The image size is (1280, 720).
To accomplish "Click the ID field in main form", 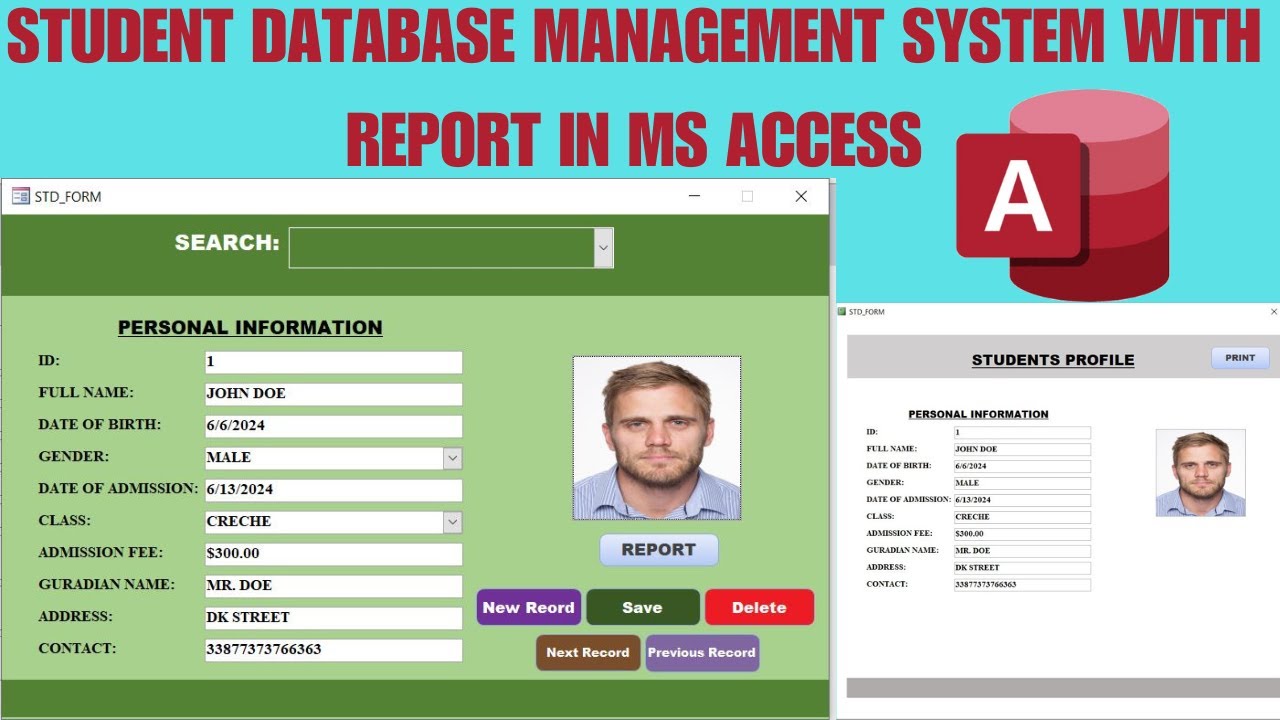I will pos(333,362).
